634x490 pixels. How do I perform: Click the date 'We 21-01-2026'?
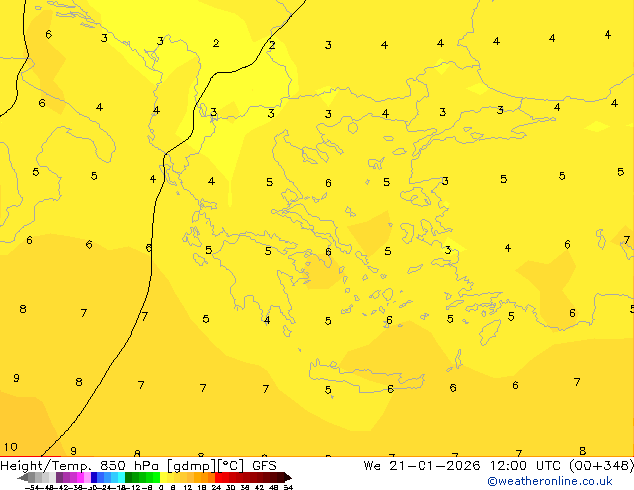pos(422,466)
